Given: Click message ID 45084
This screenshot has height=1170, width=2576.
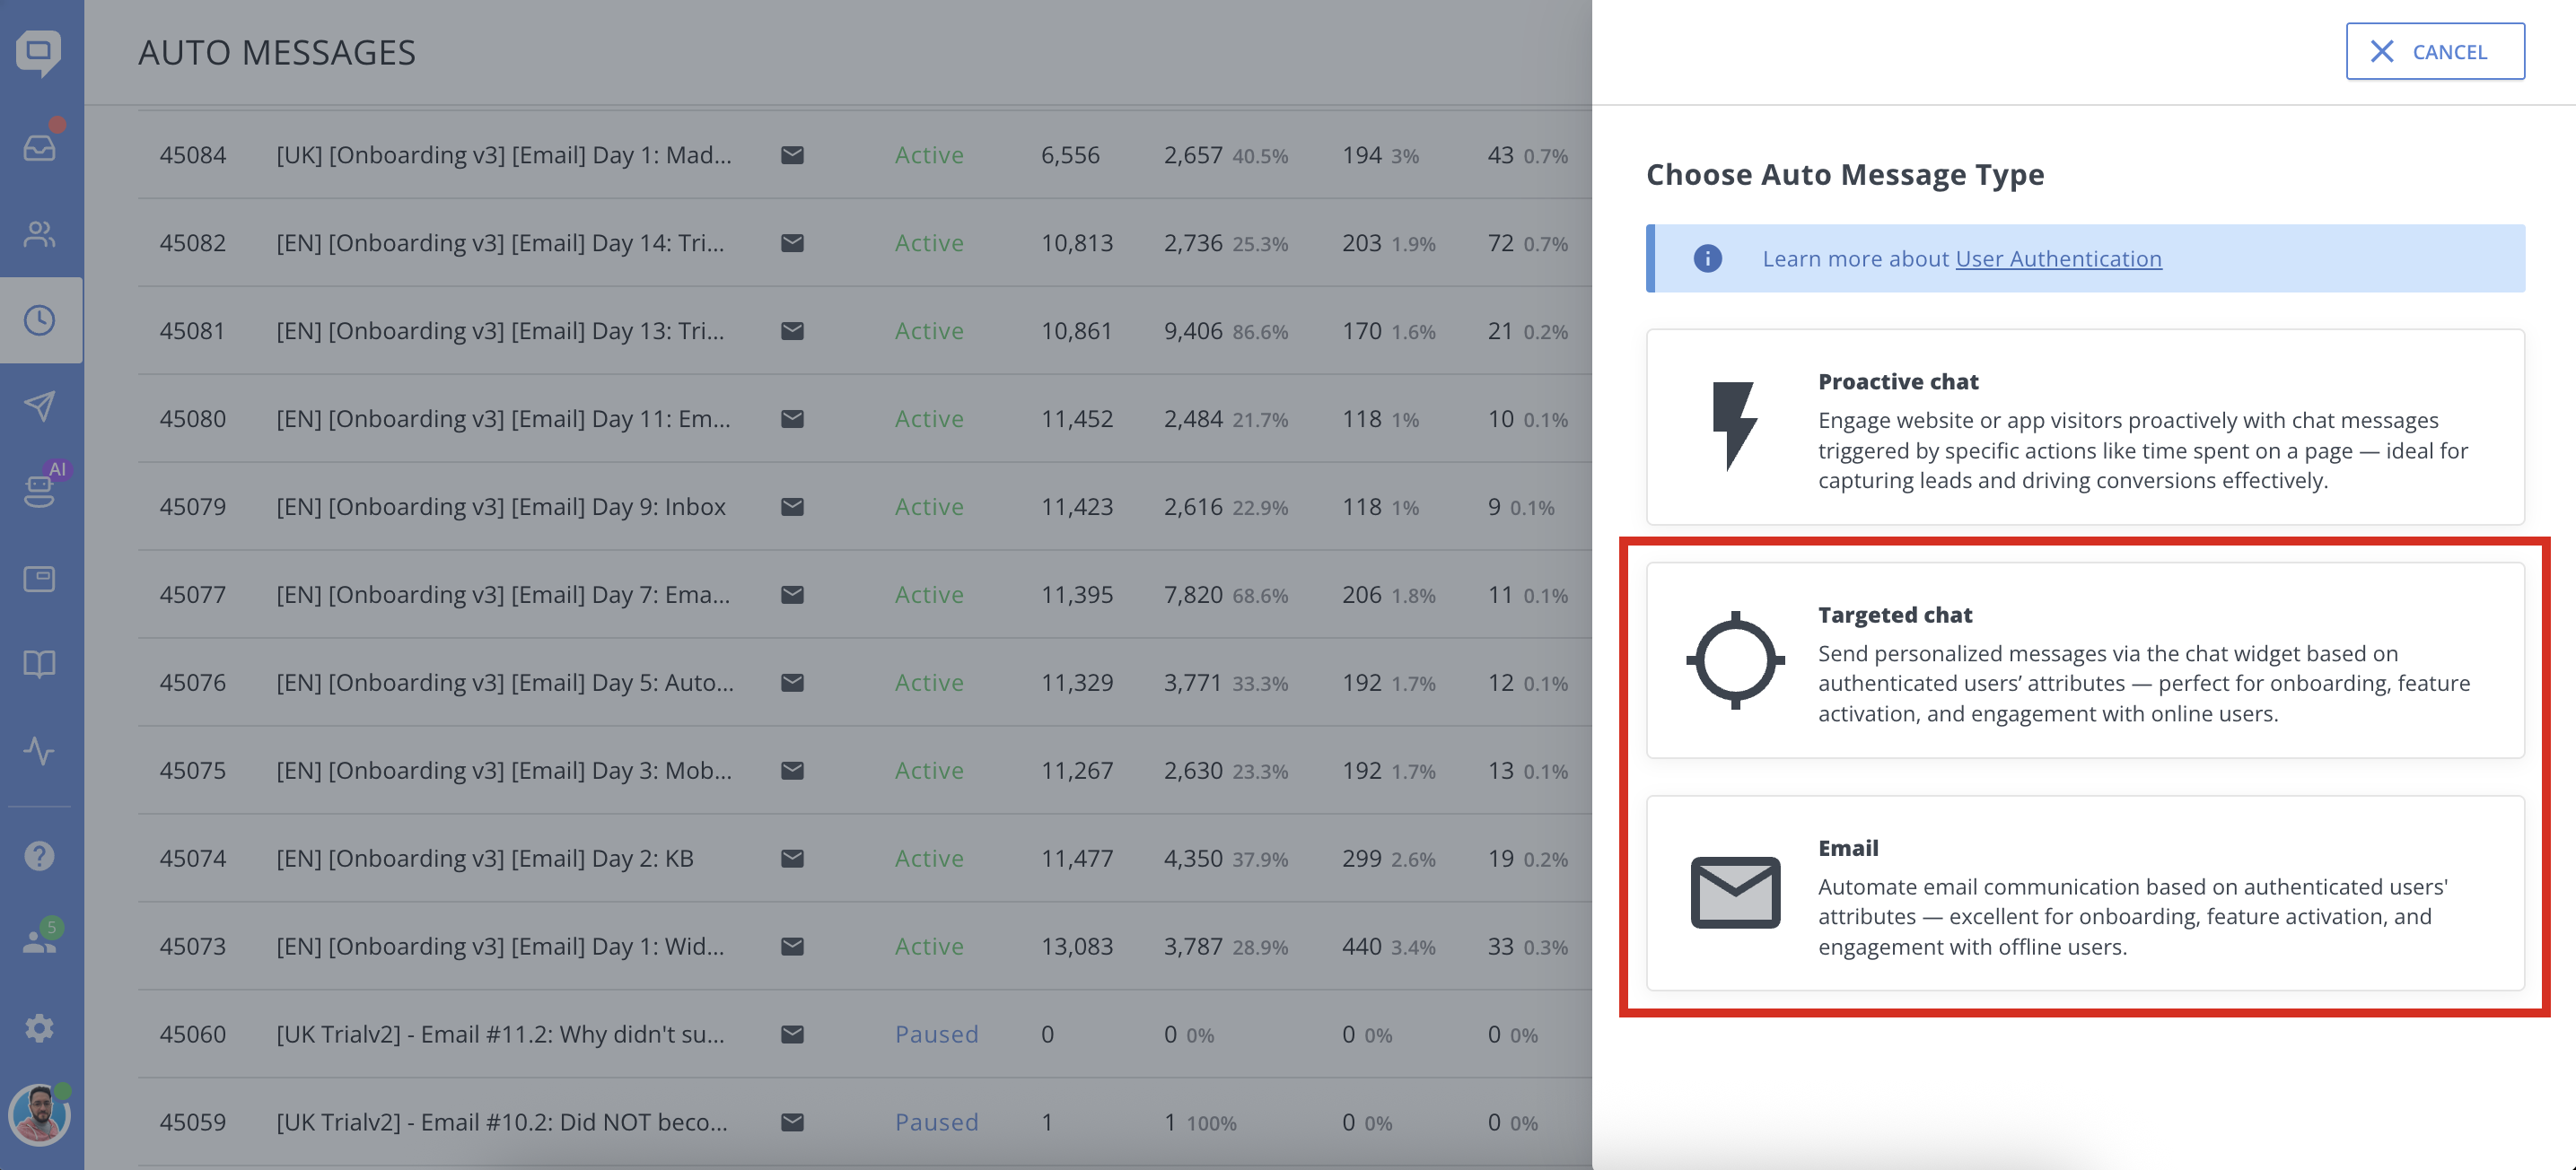Looking at the screenshot, I should [x=193, y=155].
